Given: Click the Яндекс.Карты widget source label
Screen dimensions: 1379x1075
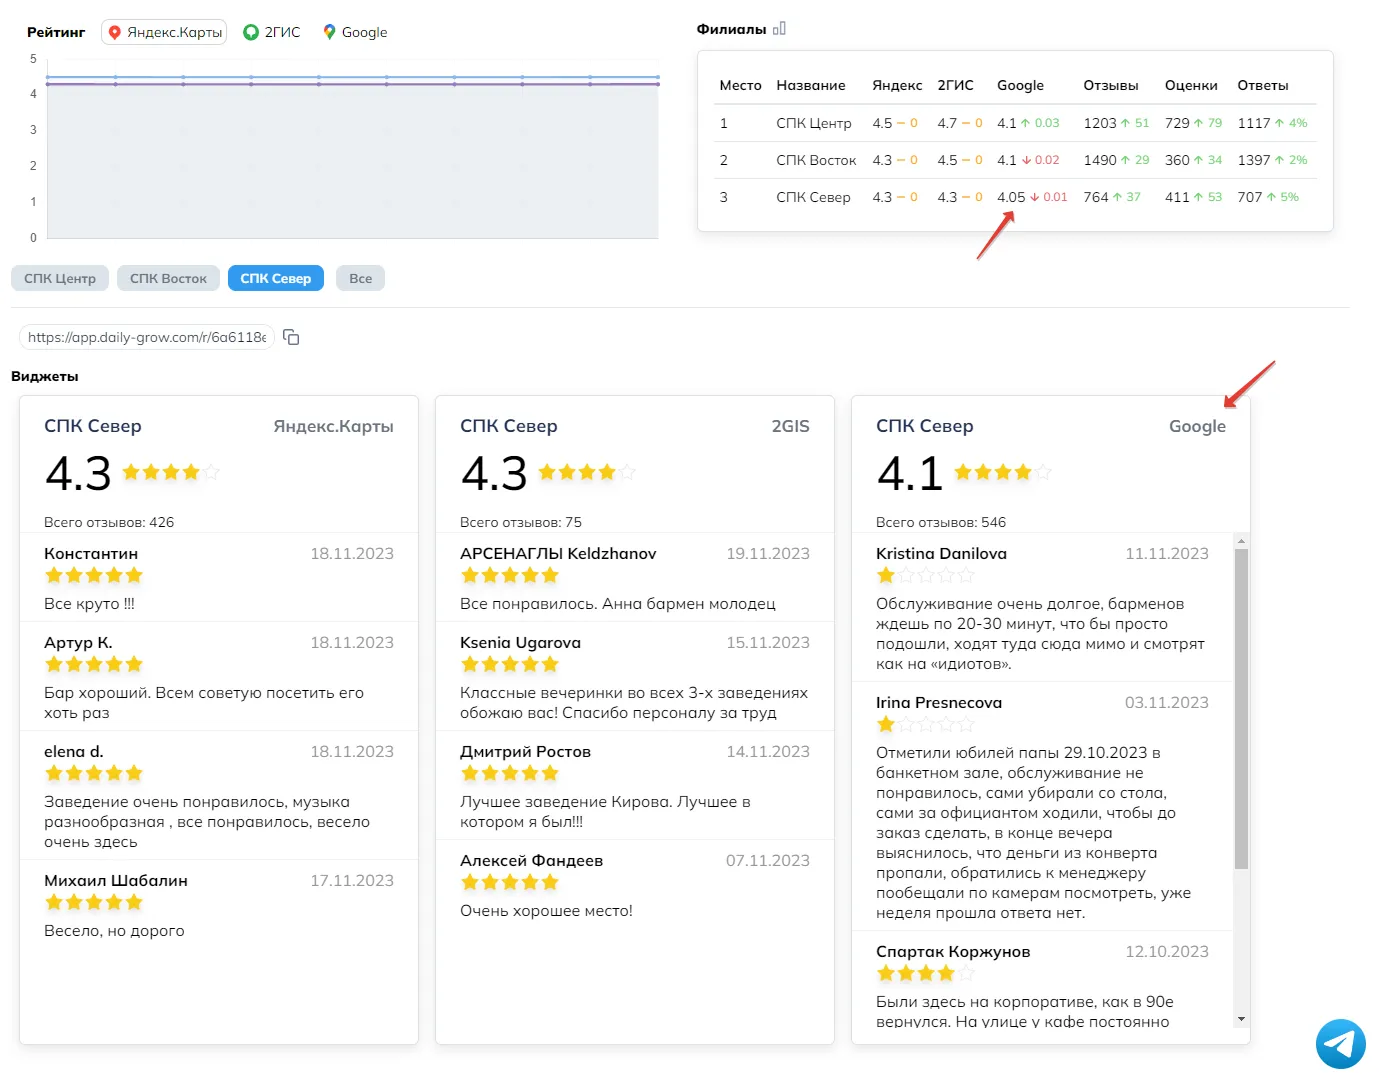Looking at the screenshot, I should coord(333,426).
